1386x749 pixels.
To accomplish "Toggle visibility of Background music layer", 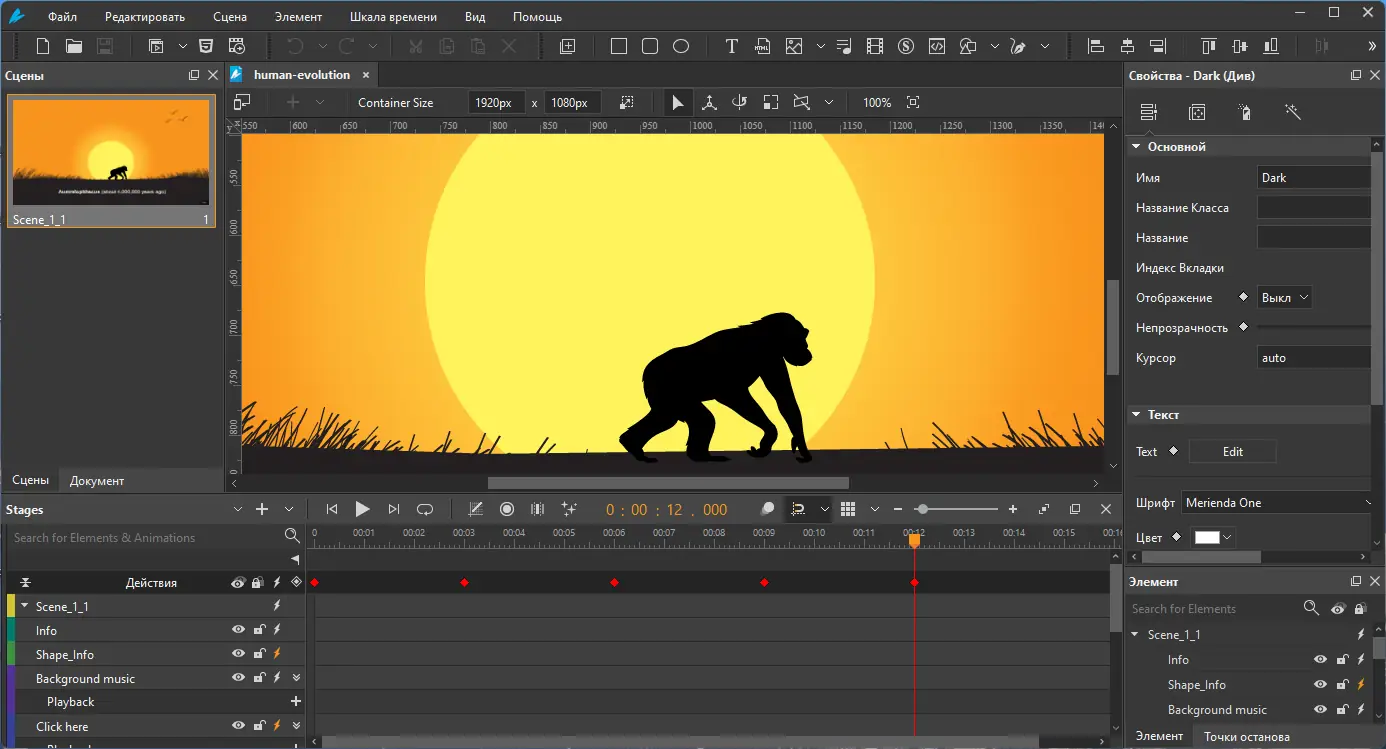I will point(238,678).
